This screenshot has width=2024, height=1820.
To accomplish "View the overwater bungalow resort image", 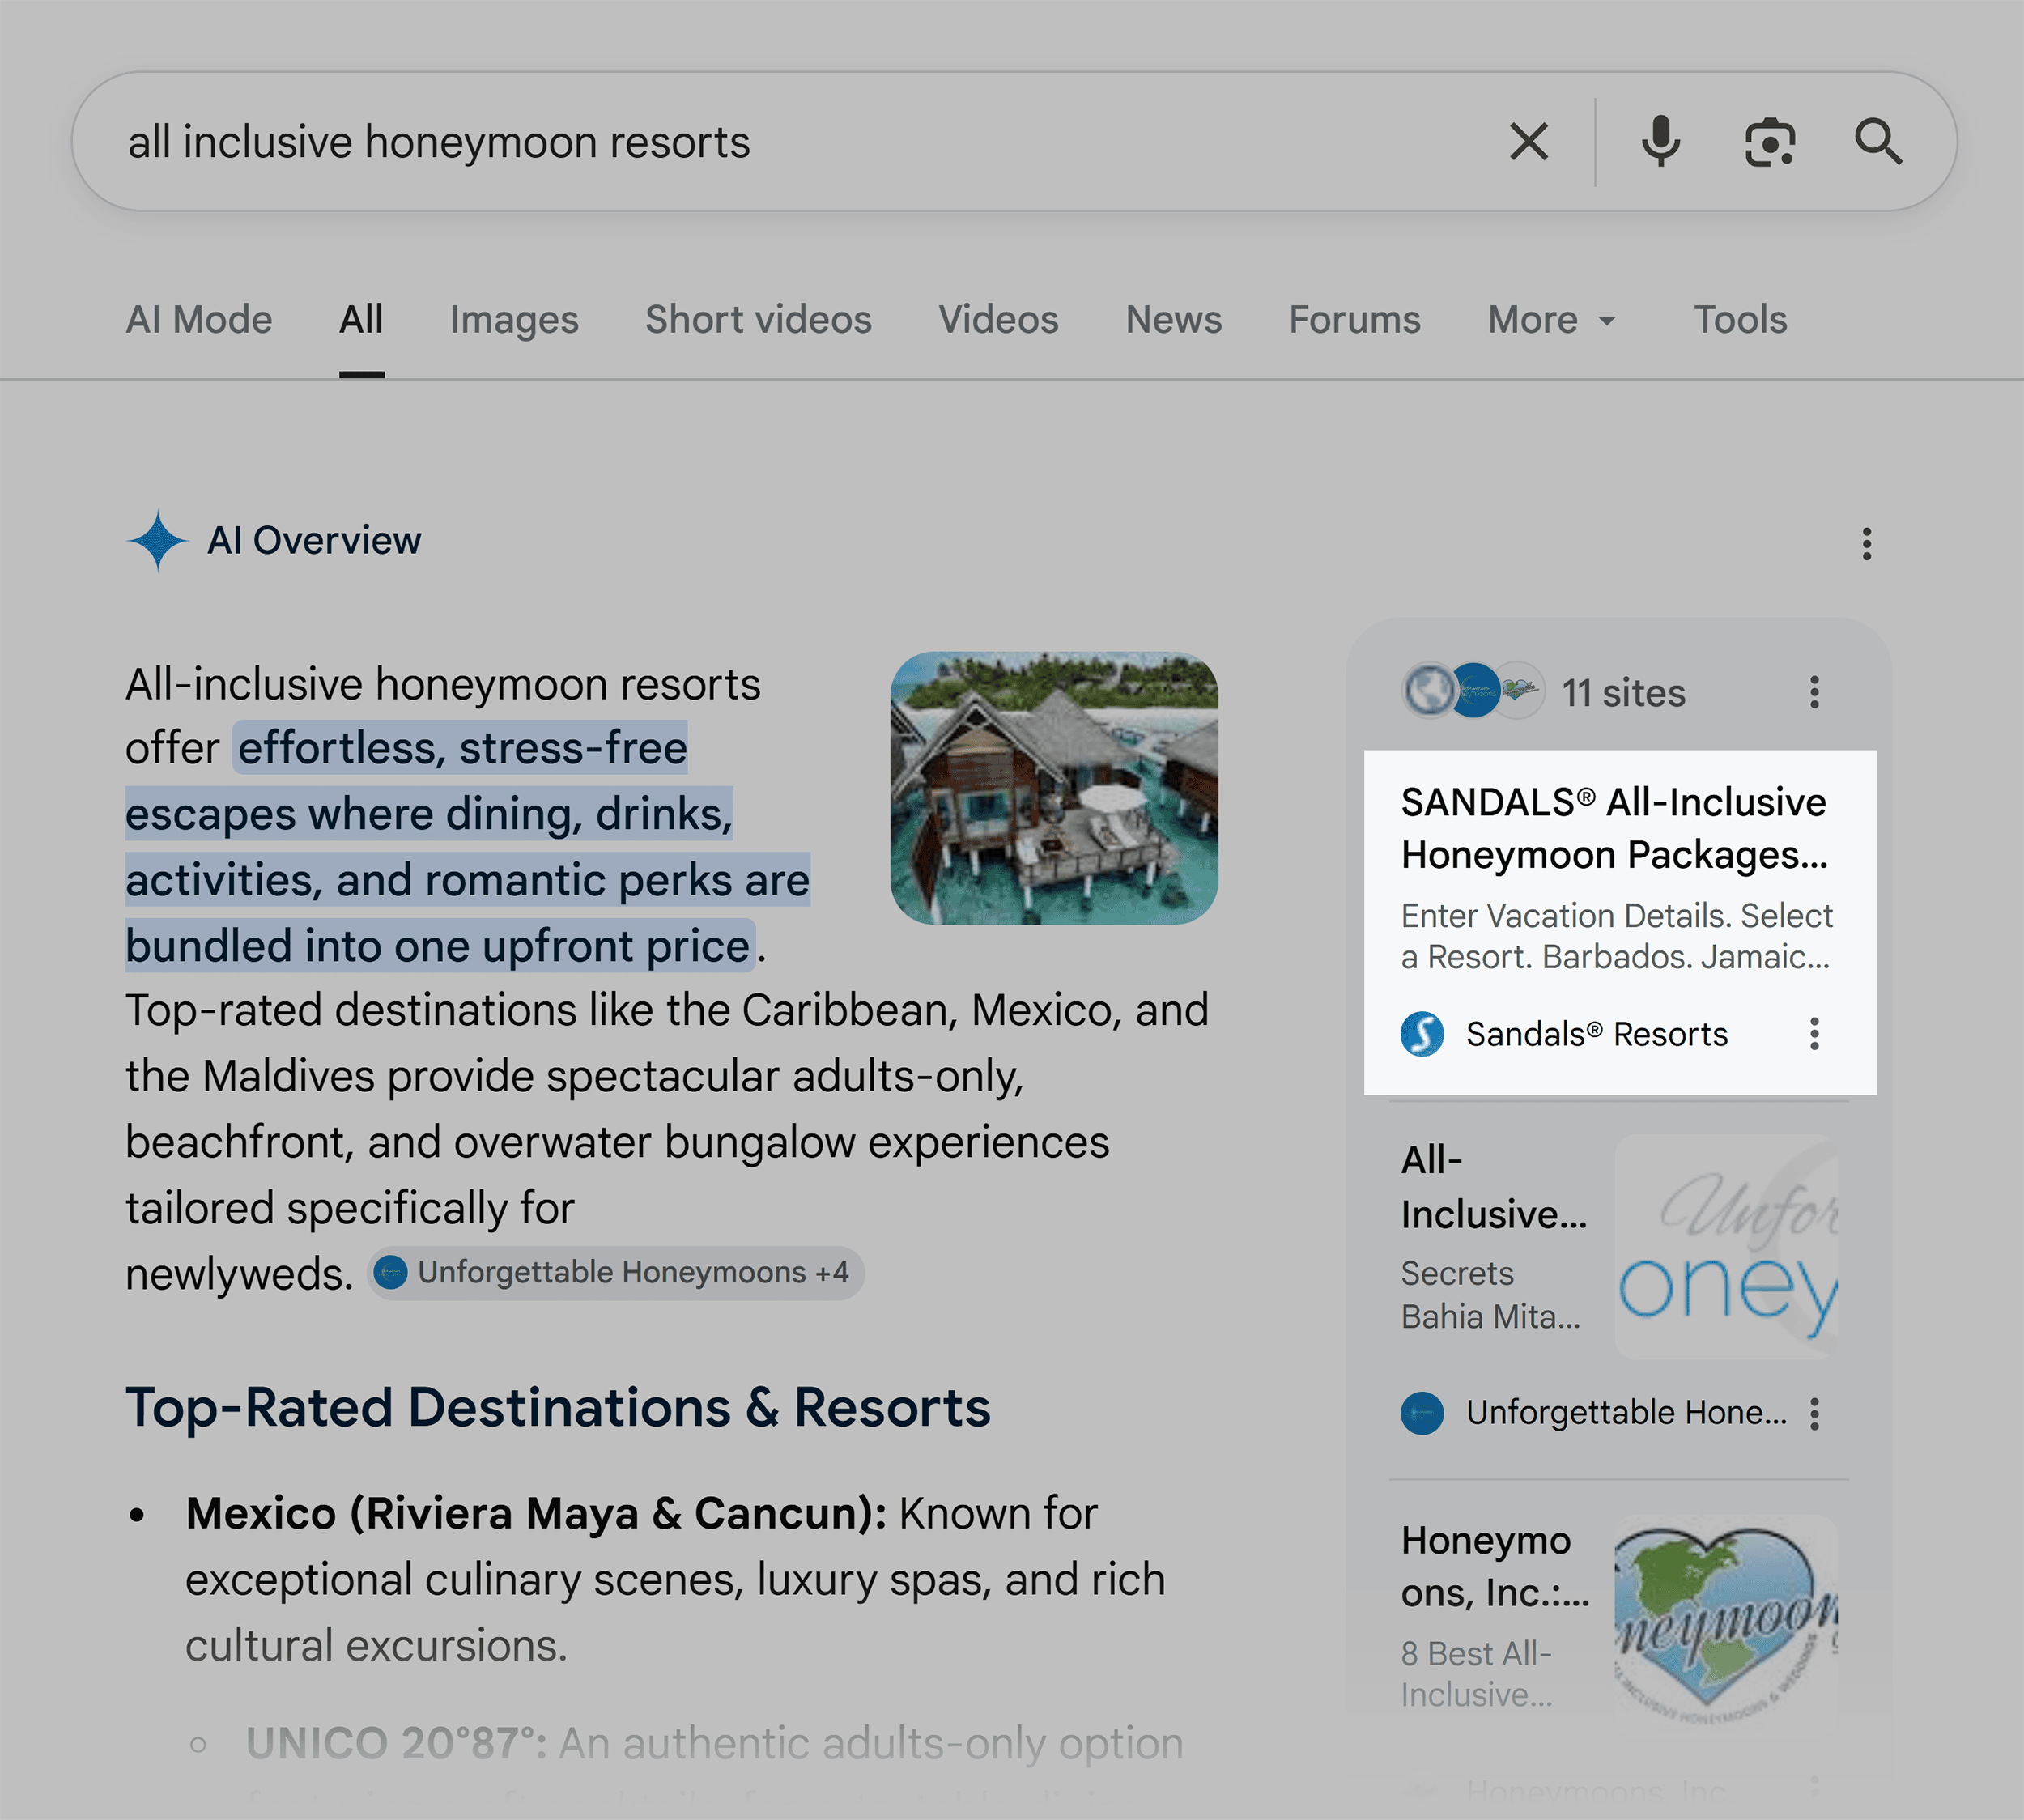I will point(1054,788).
